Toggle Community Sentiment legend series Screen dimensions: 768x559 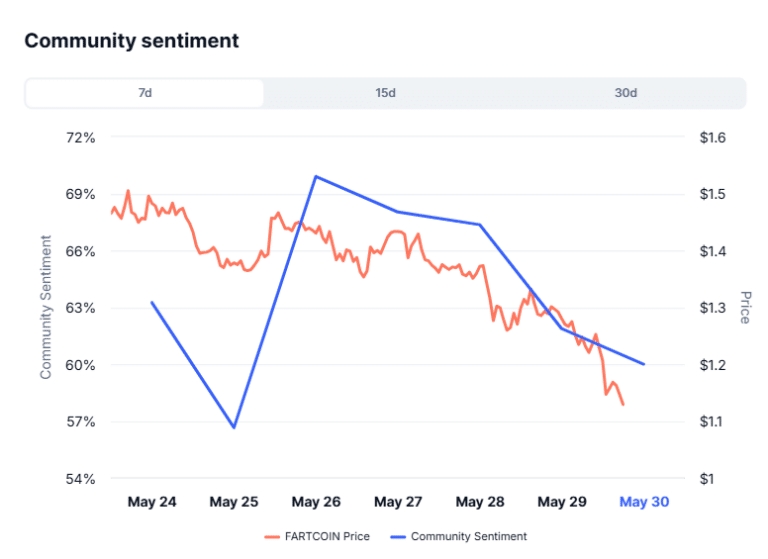468,537
